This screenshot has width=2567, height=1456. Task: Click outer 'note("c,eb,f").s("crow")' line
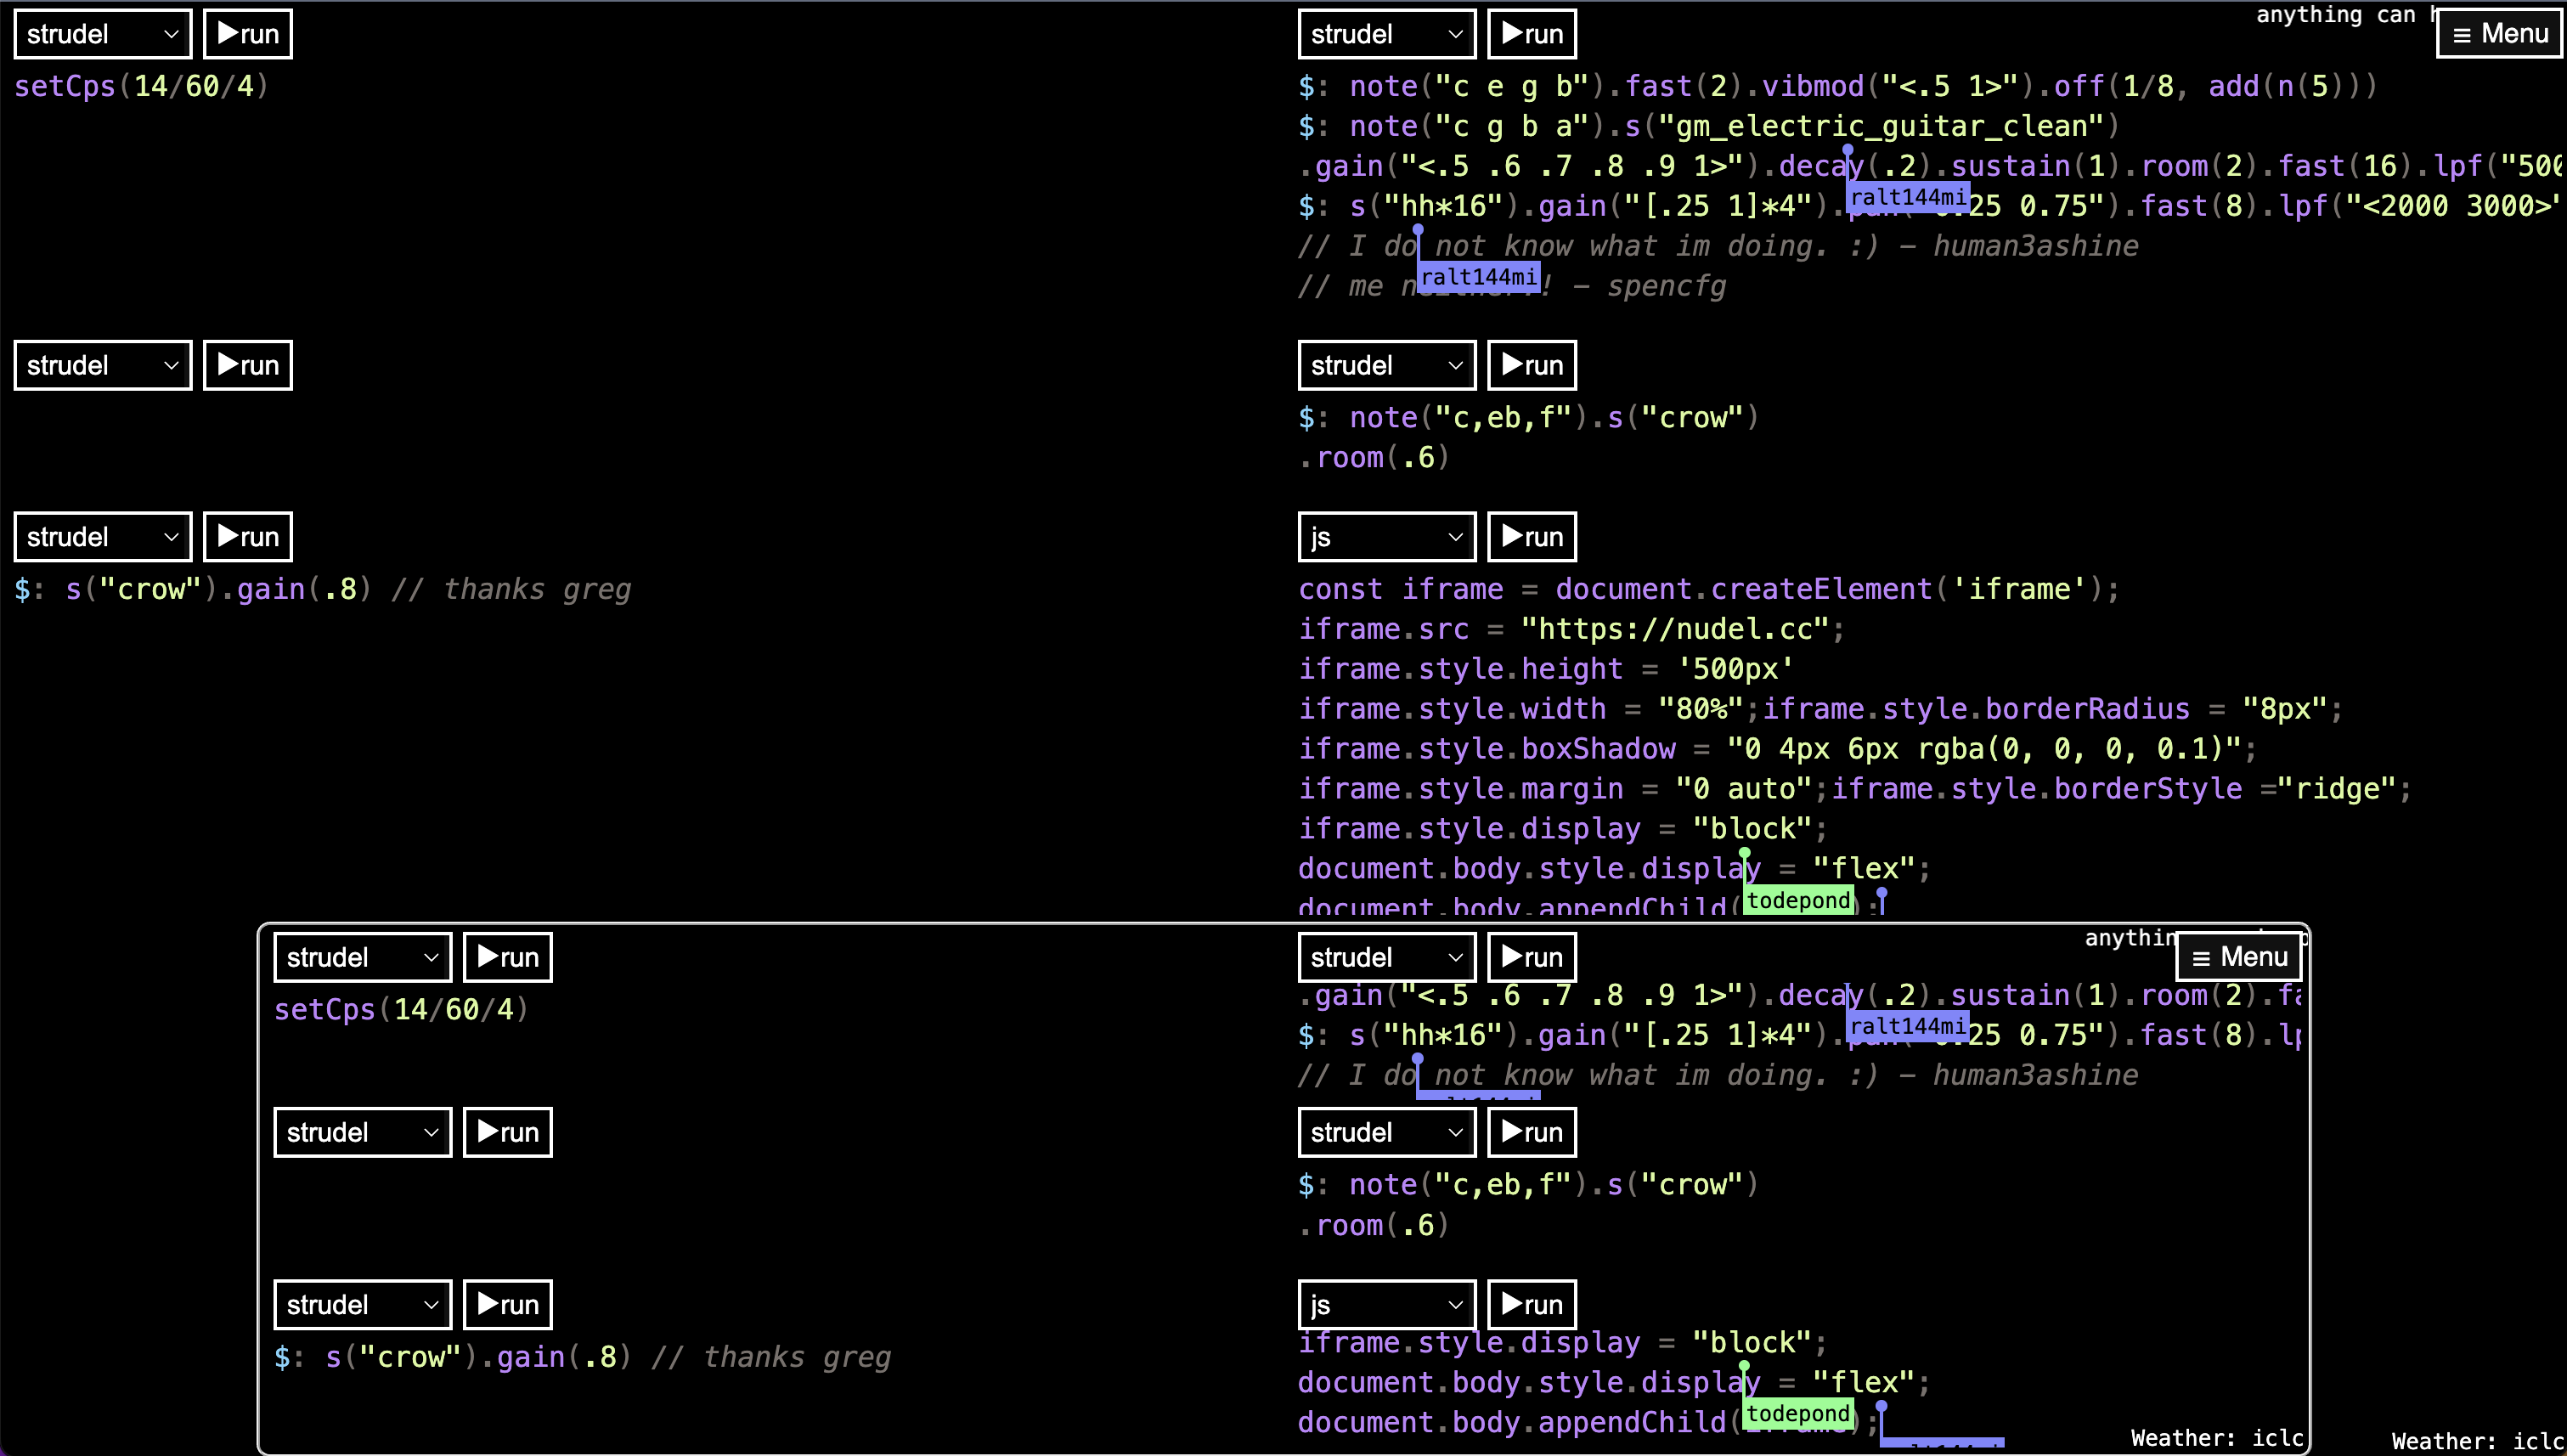(x=1528, y=417)
